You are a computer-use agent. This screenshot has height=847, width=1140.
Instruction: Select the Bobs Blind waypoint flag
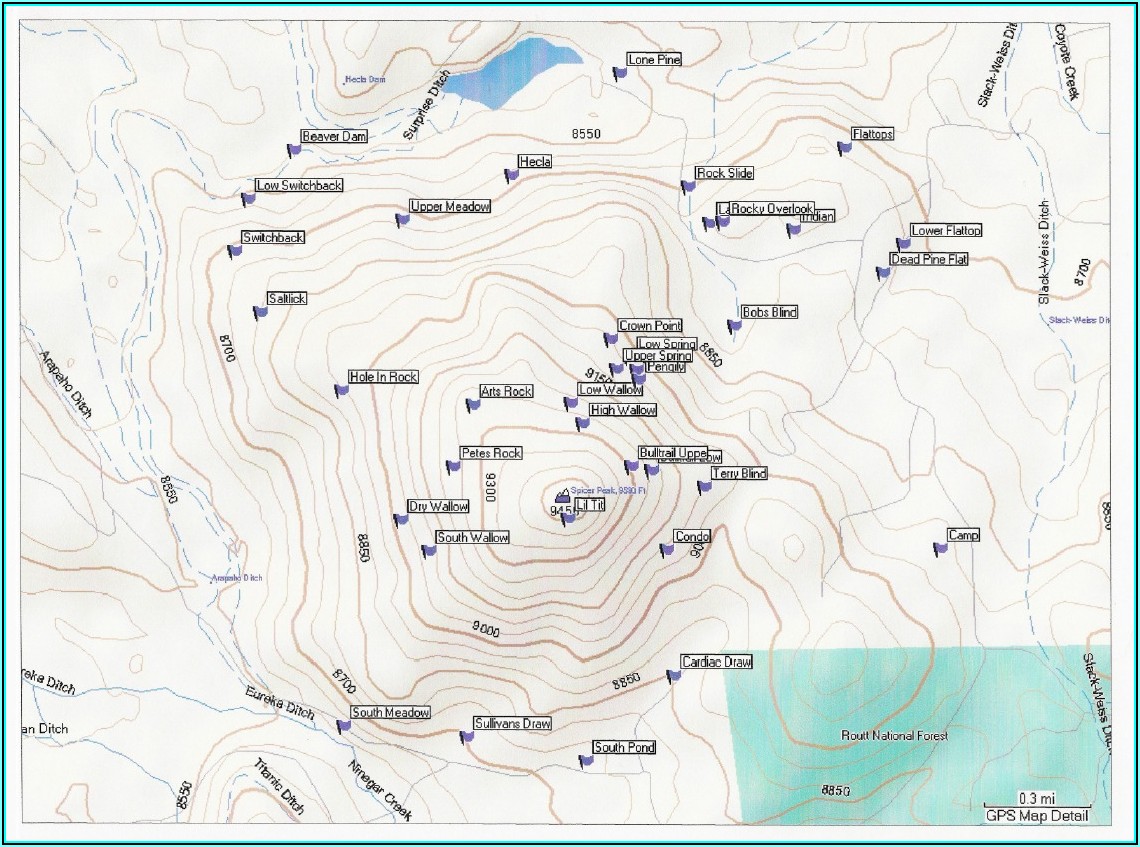point(734,326)
